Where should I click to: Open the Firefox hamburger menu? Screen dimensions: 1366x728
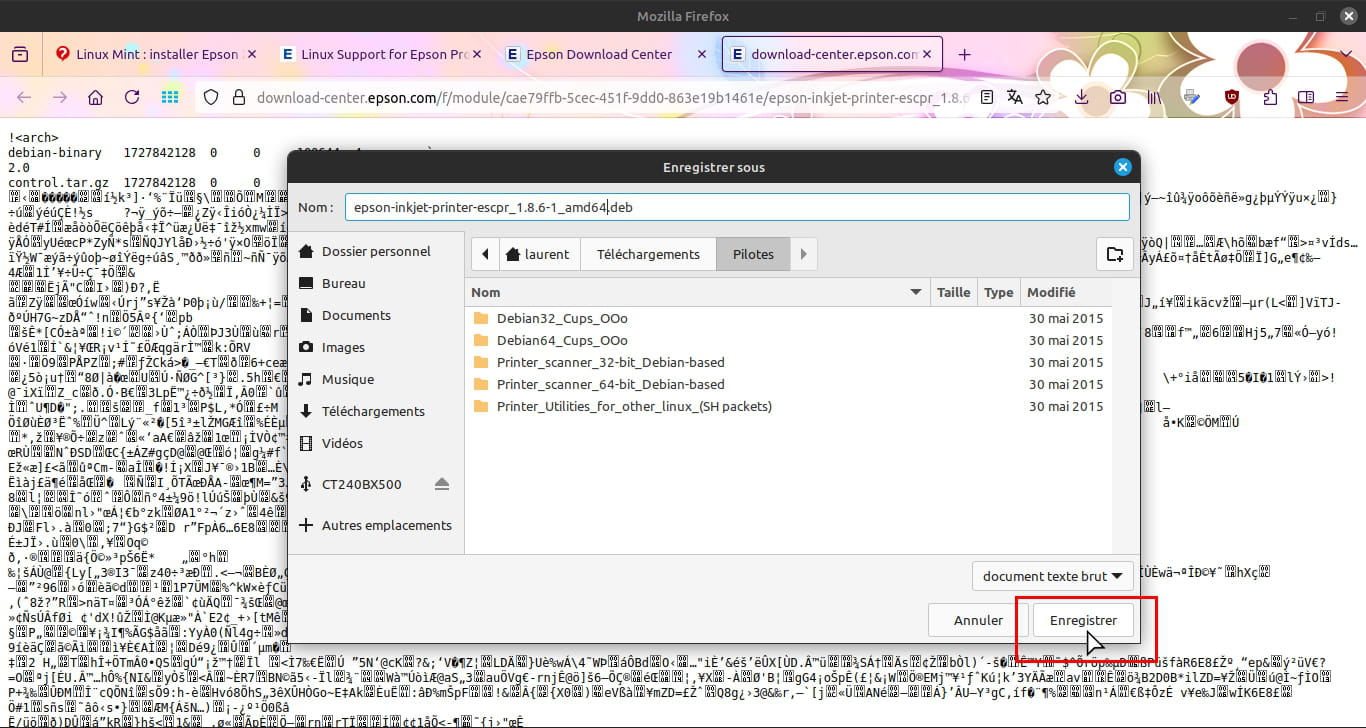1344,97
